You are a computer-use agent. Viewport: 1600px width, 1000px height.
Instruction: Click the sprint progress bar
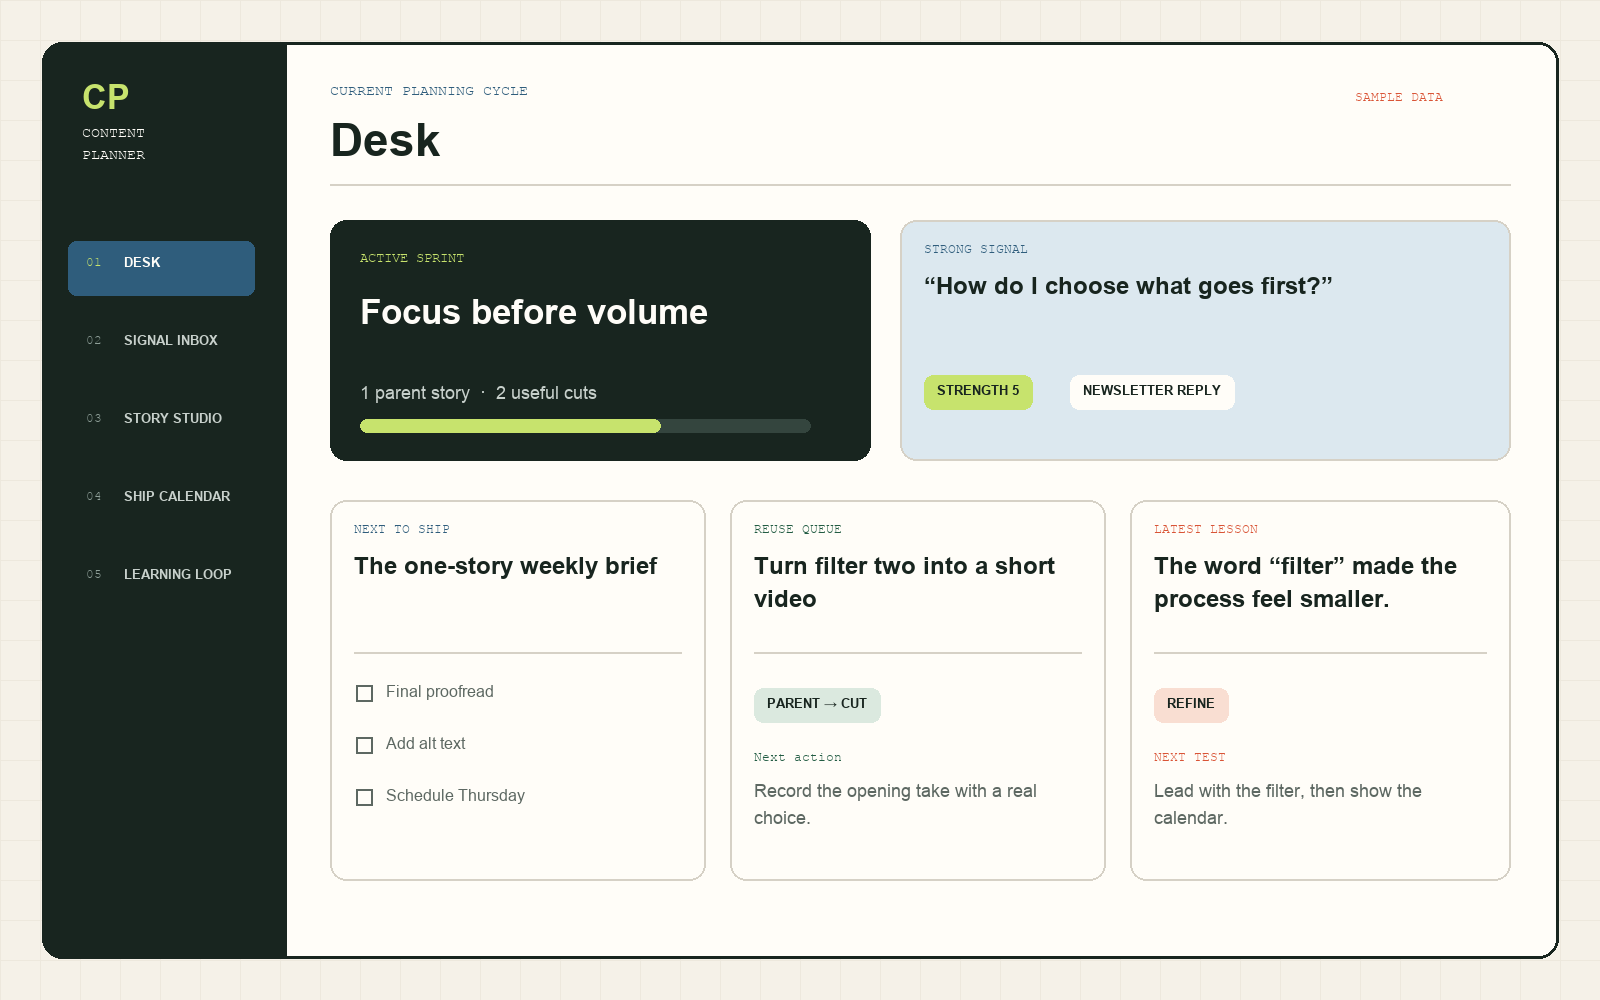point(585,426)
